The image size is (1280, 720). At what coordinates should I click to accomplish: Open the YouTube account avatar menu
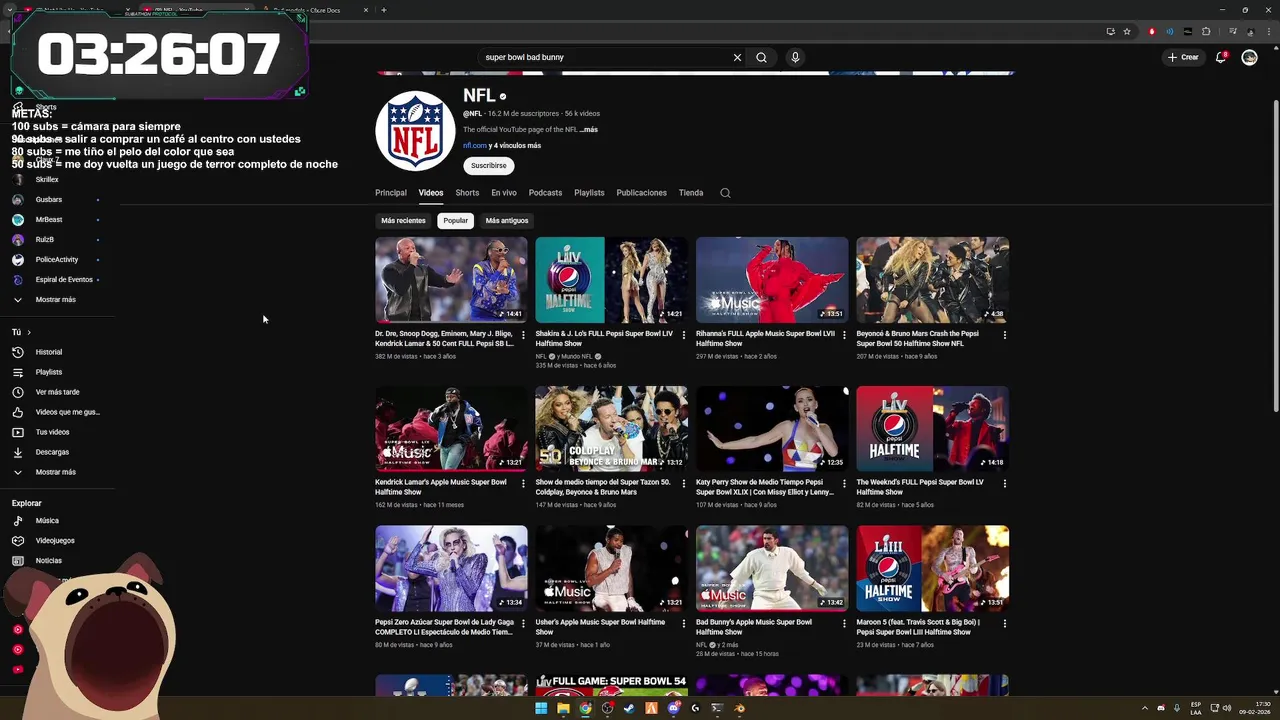[x=1249, y=57]
